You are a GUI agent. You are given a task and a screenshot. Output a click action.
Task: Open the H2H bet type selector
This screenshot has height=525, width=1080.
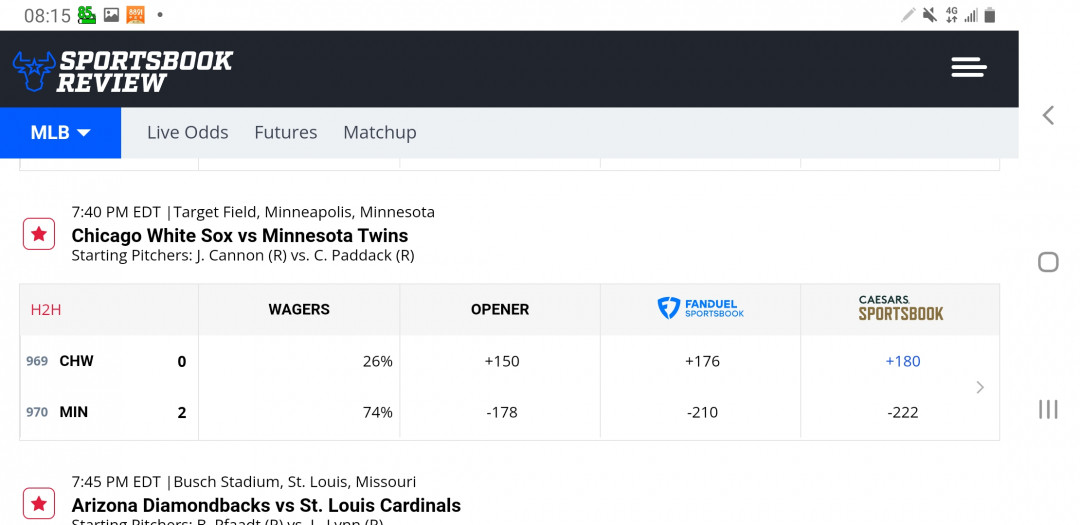(x=46, y=310)
